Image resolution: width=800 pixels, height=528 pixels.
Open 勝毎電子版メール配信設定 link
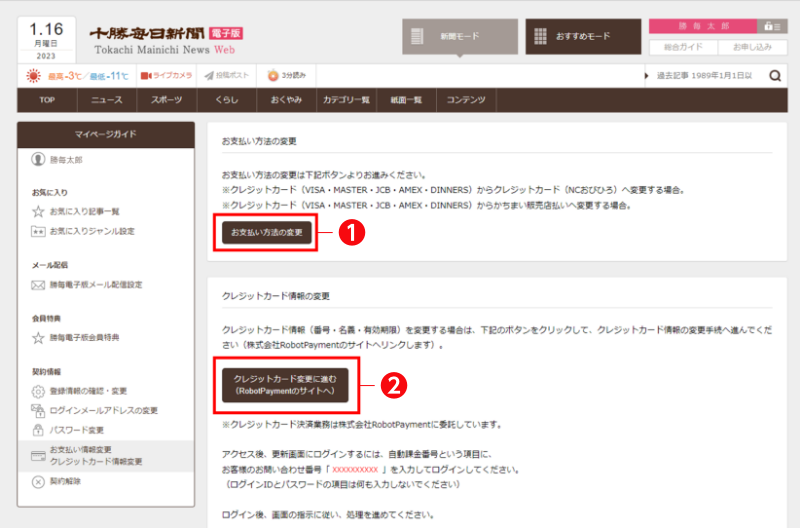95,285
